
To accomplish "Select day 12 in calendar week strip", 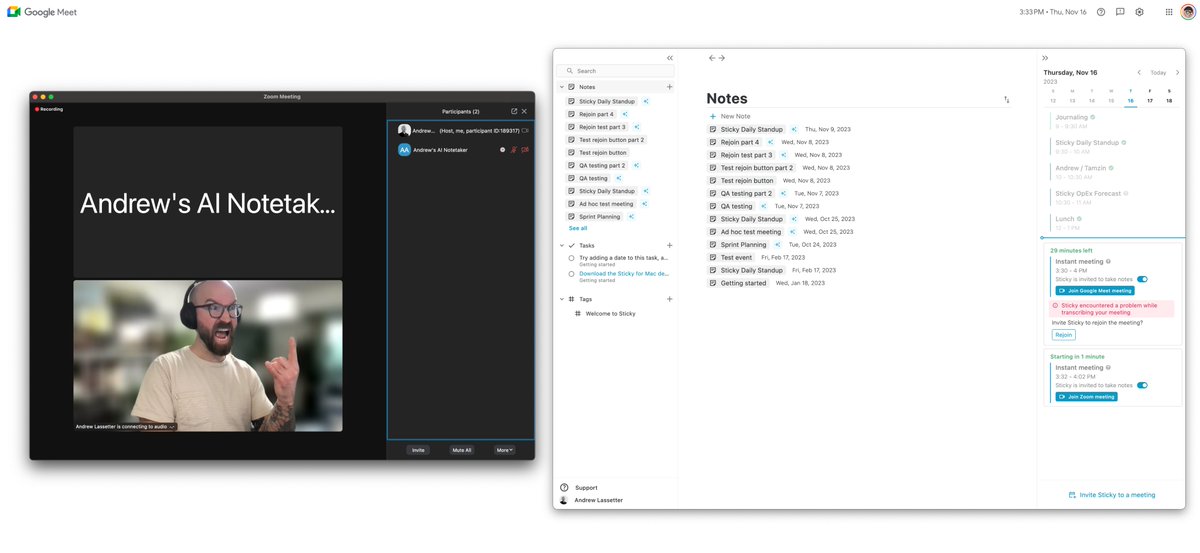I will pyautogui.click(x=1053, y=100).
